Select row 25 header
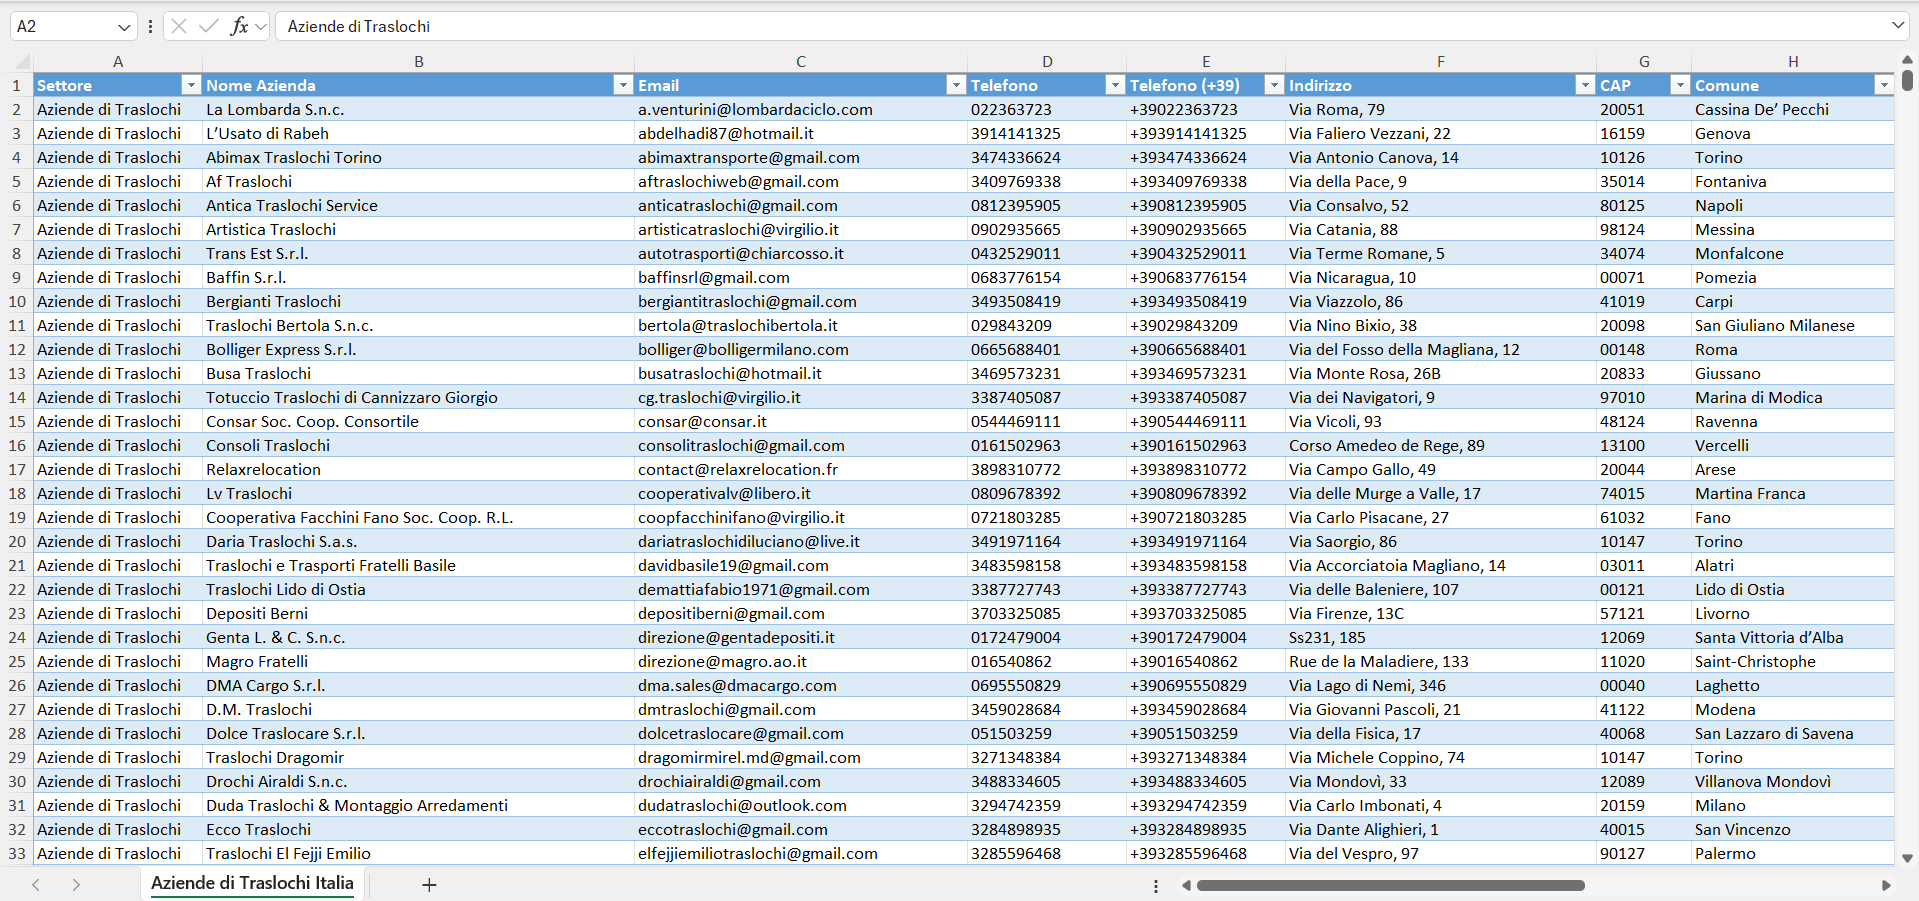The width and height of the screenshot is (1919, 901). pyautogui.click(x=17, y=661)
